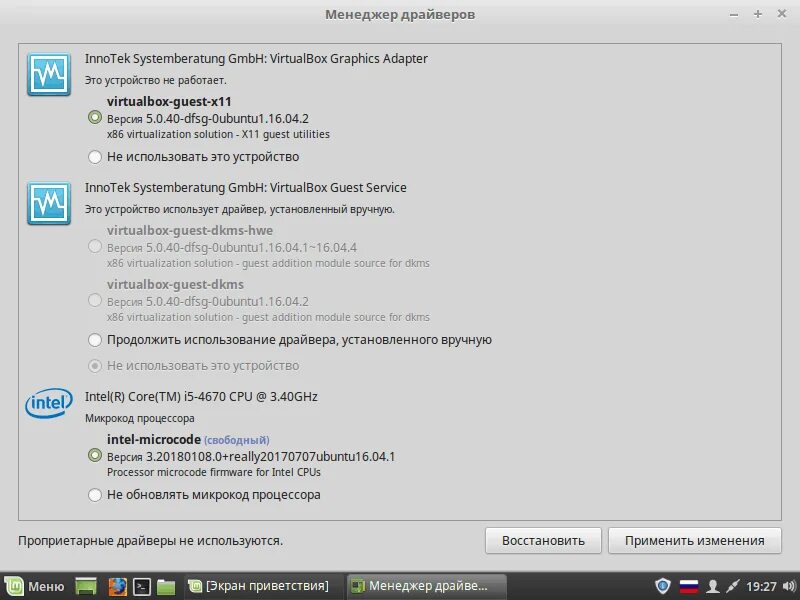Select 'Не обновлять микрокод процессора'

pos(95,495)
